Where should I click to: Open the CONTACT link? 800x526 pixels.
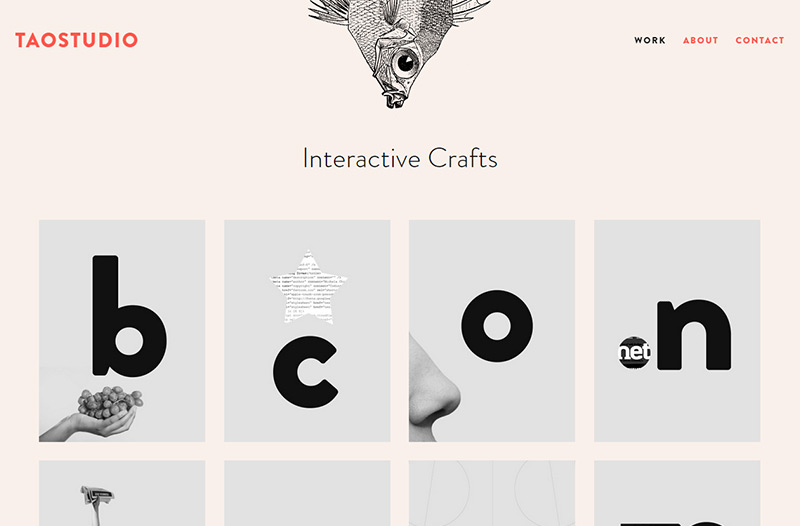point(760,40)
